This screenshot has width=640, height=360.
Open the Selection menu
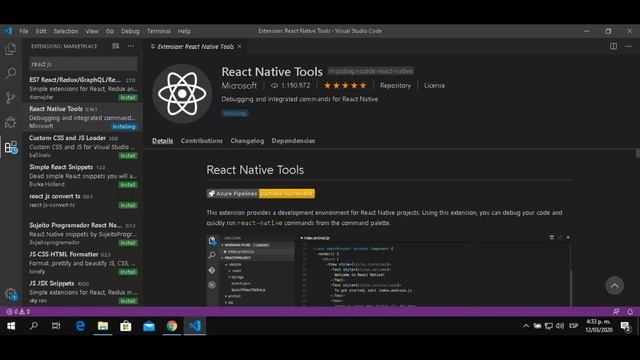click(66, 31)
